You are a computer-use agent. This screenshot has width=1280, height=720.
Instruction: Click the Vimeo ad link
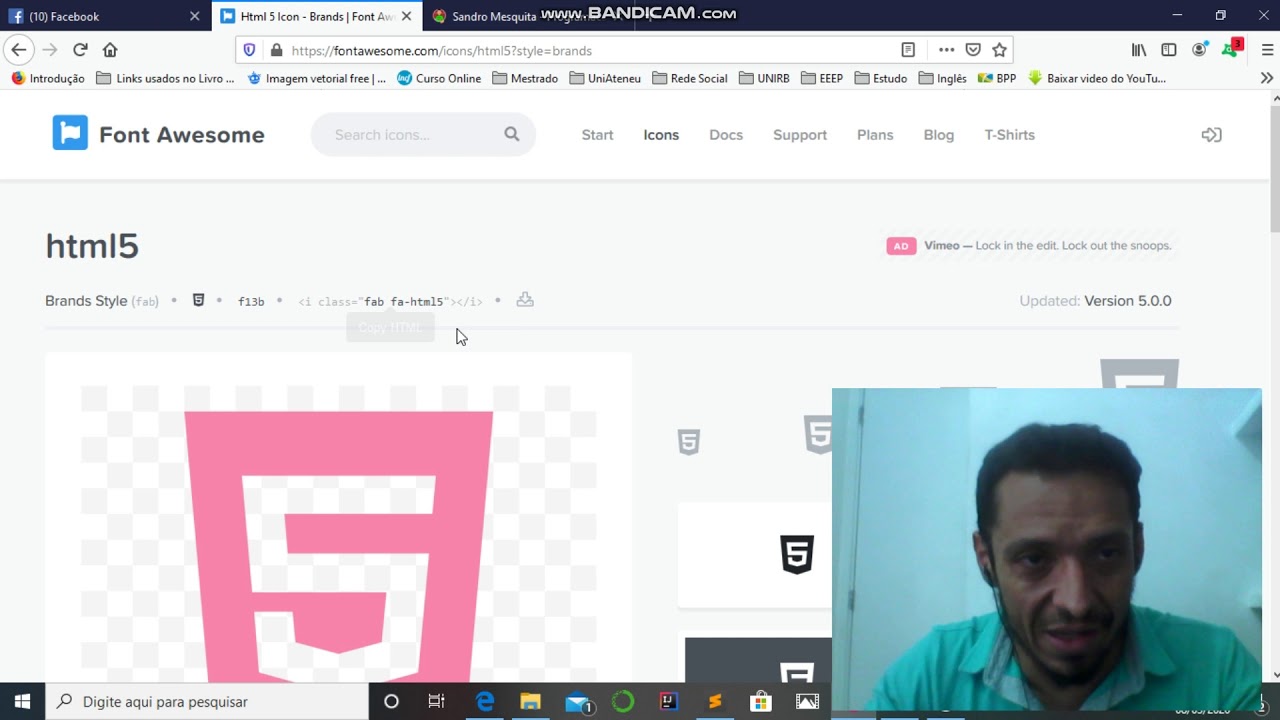click(x=1047, y=245)
